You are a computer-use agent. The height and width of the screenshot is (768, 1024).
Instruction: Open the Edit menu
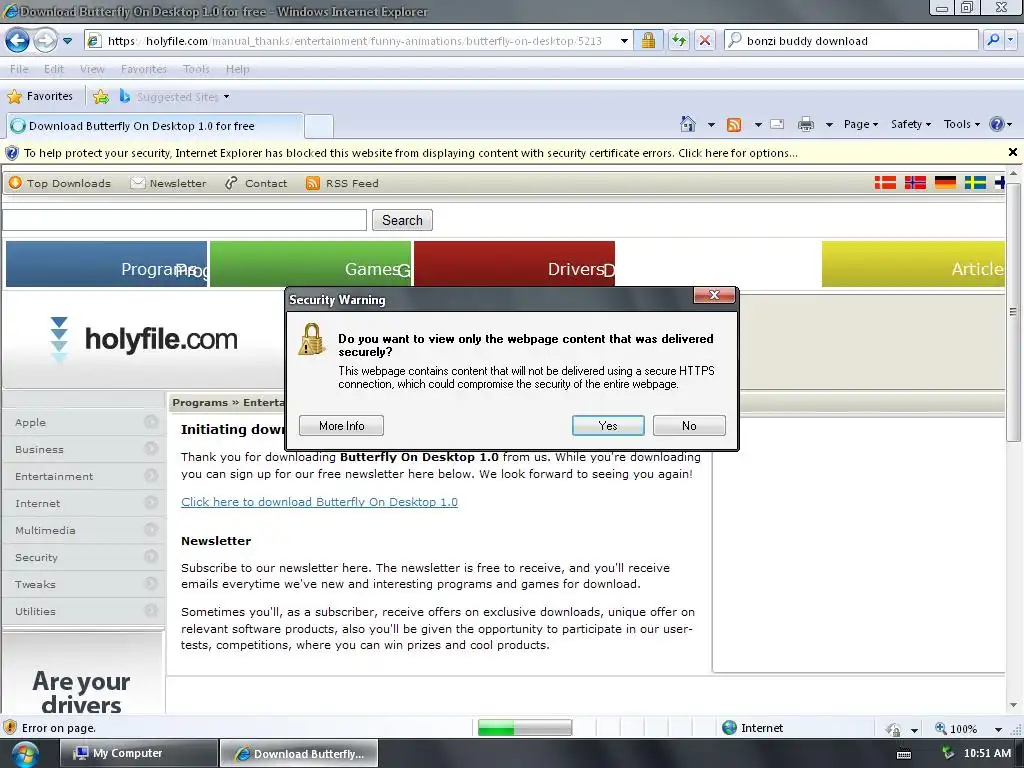pyautogui.click(x=54, y=69)
